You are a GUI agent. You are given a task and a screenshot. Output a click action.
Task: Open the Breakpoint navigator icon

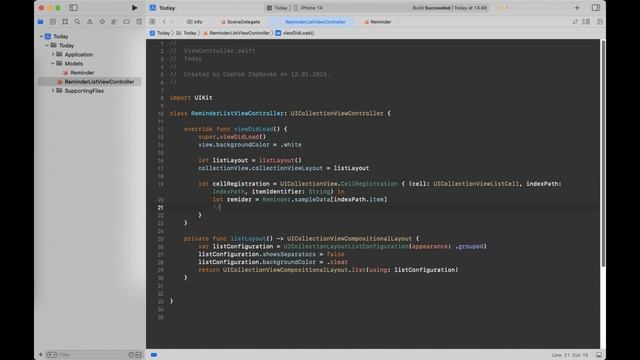pos(127,22)
